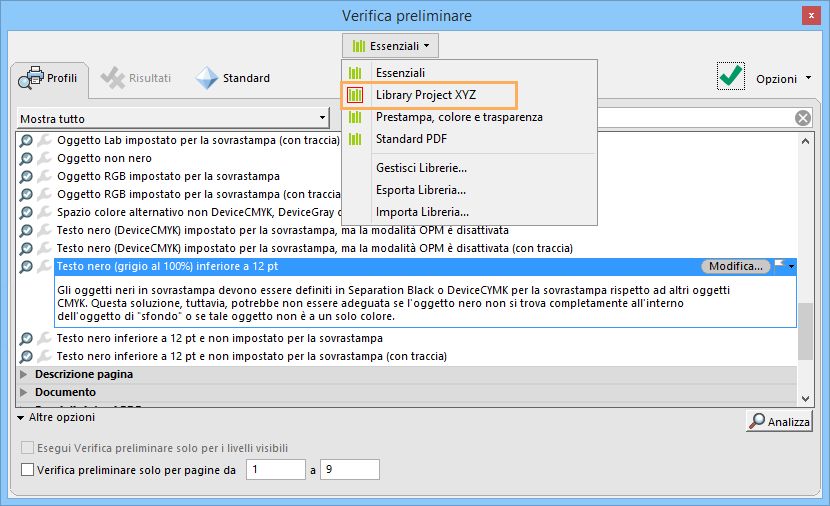This screenshot has width=830, height=506.
Task: Pick Standard PDF library entry
Action: (411, 139)
